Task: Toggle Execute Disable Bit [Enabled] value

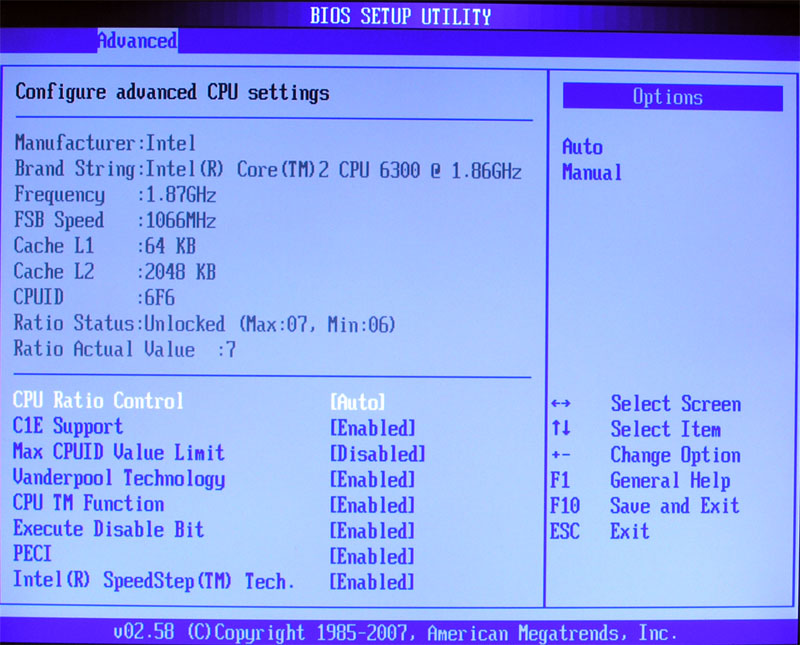Action: [372, 531]
